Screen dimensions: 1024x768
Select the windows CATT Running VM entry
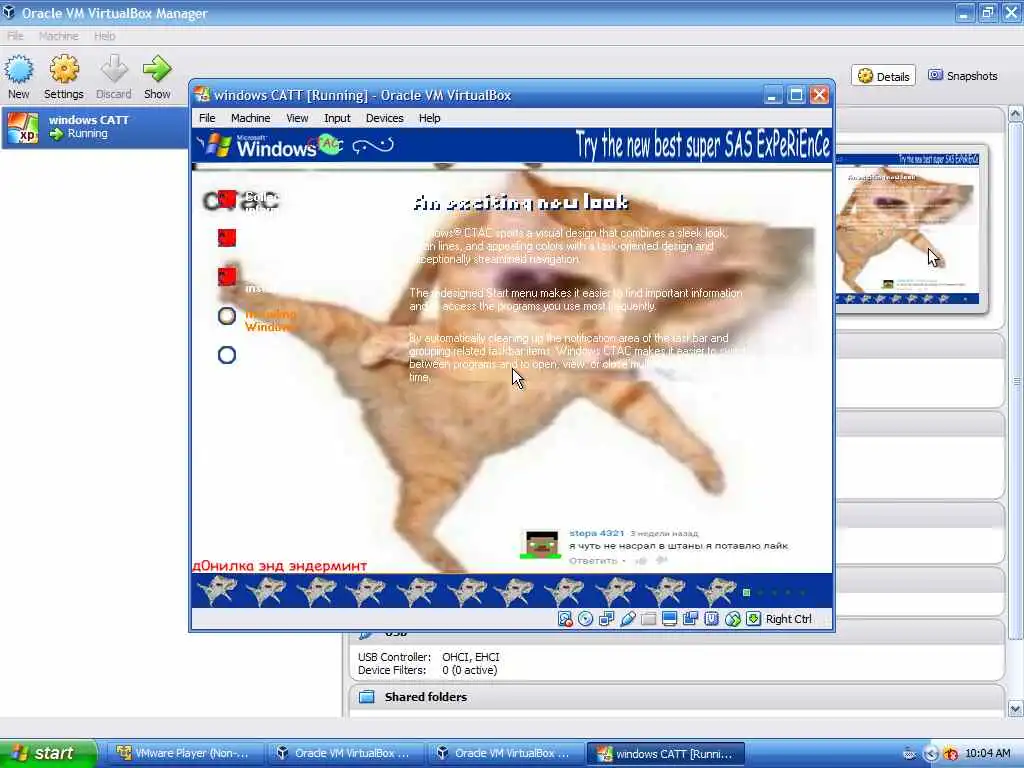click(95, 127)
